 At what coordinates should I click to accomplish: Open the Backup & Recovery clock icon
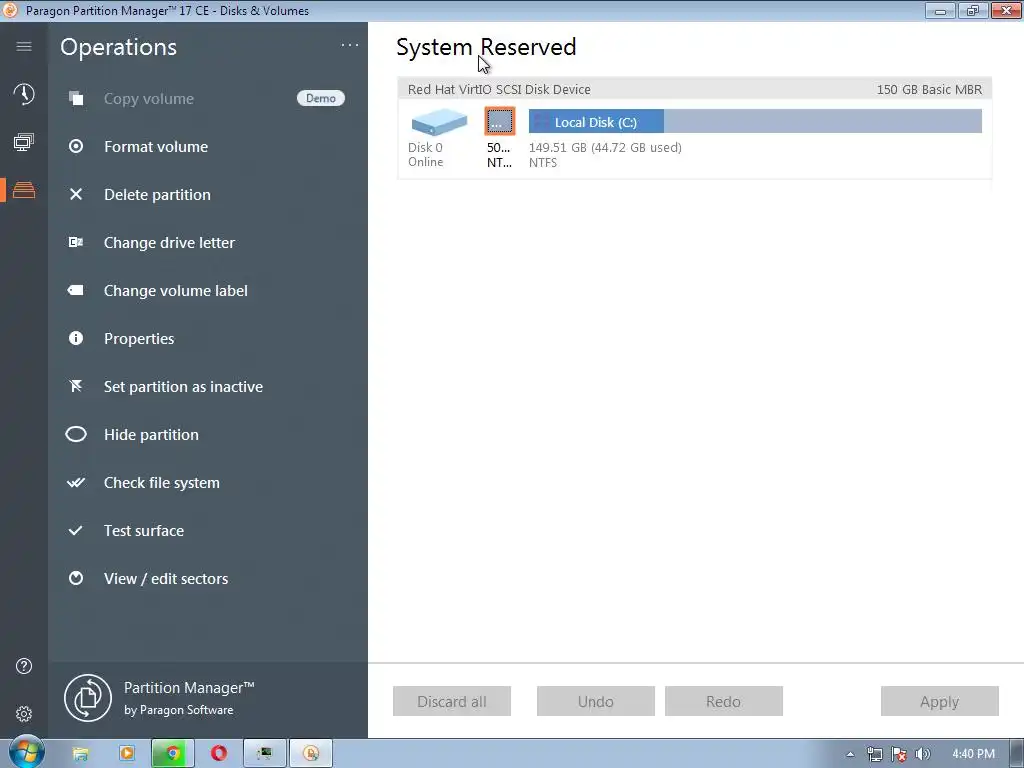pos(24,94)
